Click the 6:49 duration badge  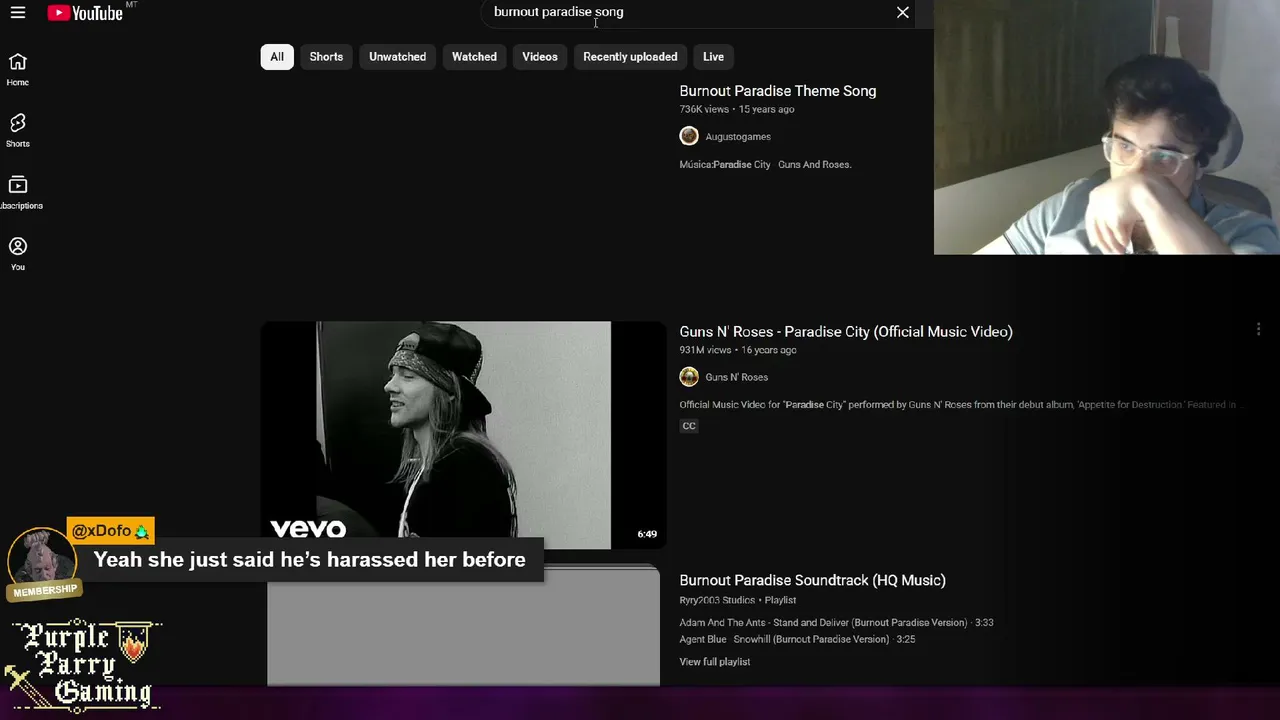point(647,534)
